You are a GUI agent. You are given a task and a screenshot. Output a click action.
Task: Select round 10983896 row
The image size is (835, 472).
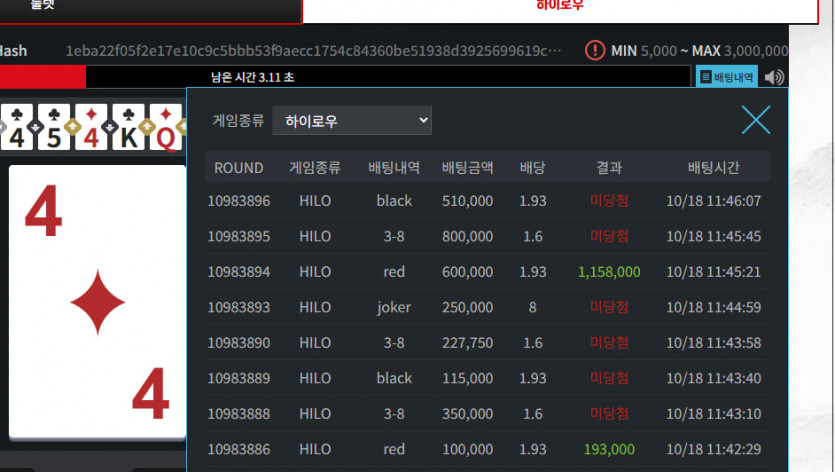click(487, 201)
